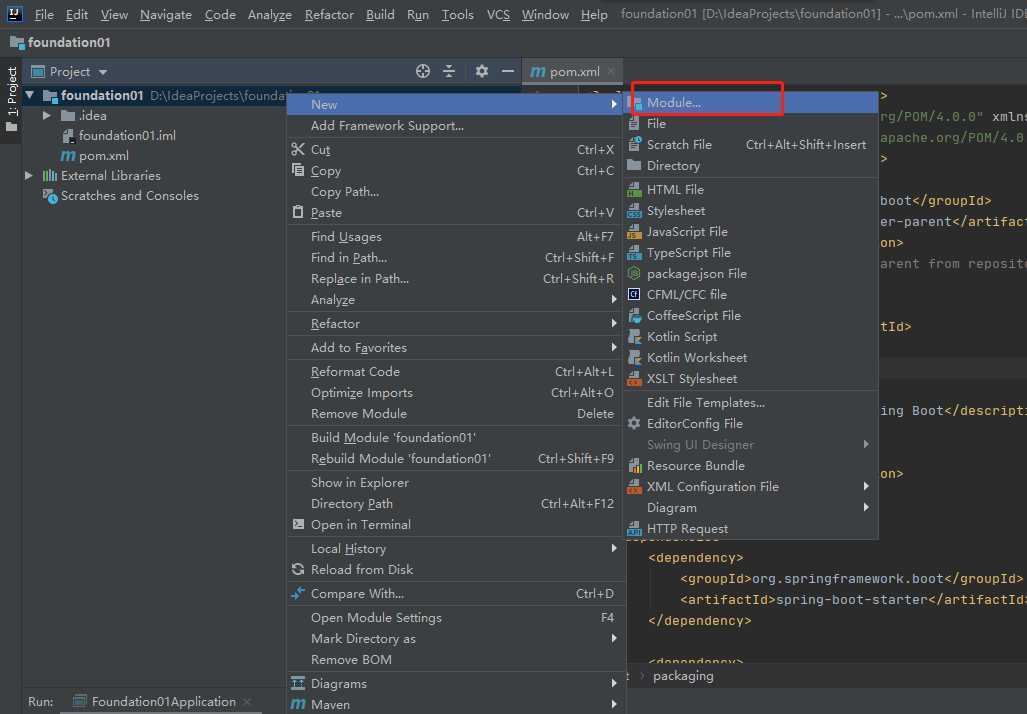
Task: Click the IntelliJ IDEA logo icon
Action: [14, 14]
